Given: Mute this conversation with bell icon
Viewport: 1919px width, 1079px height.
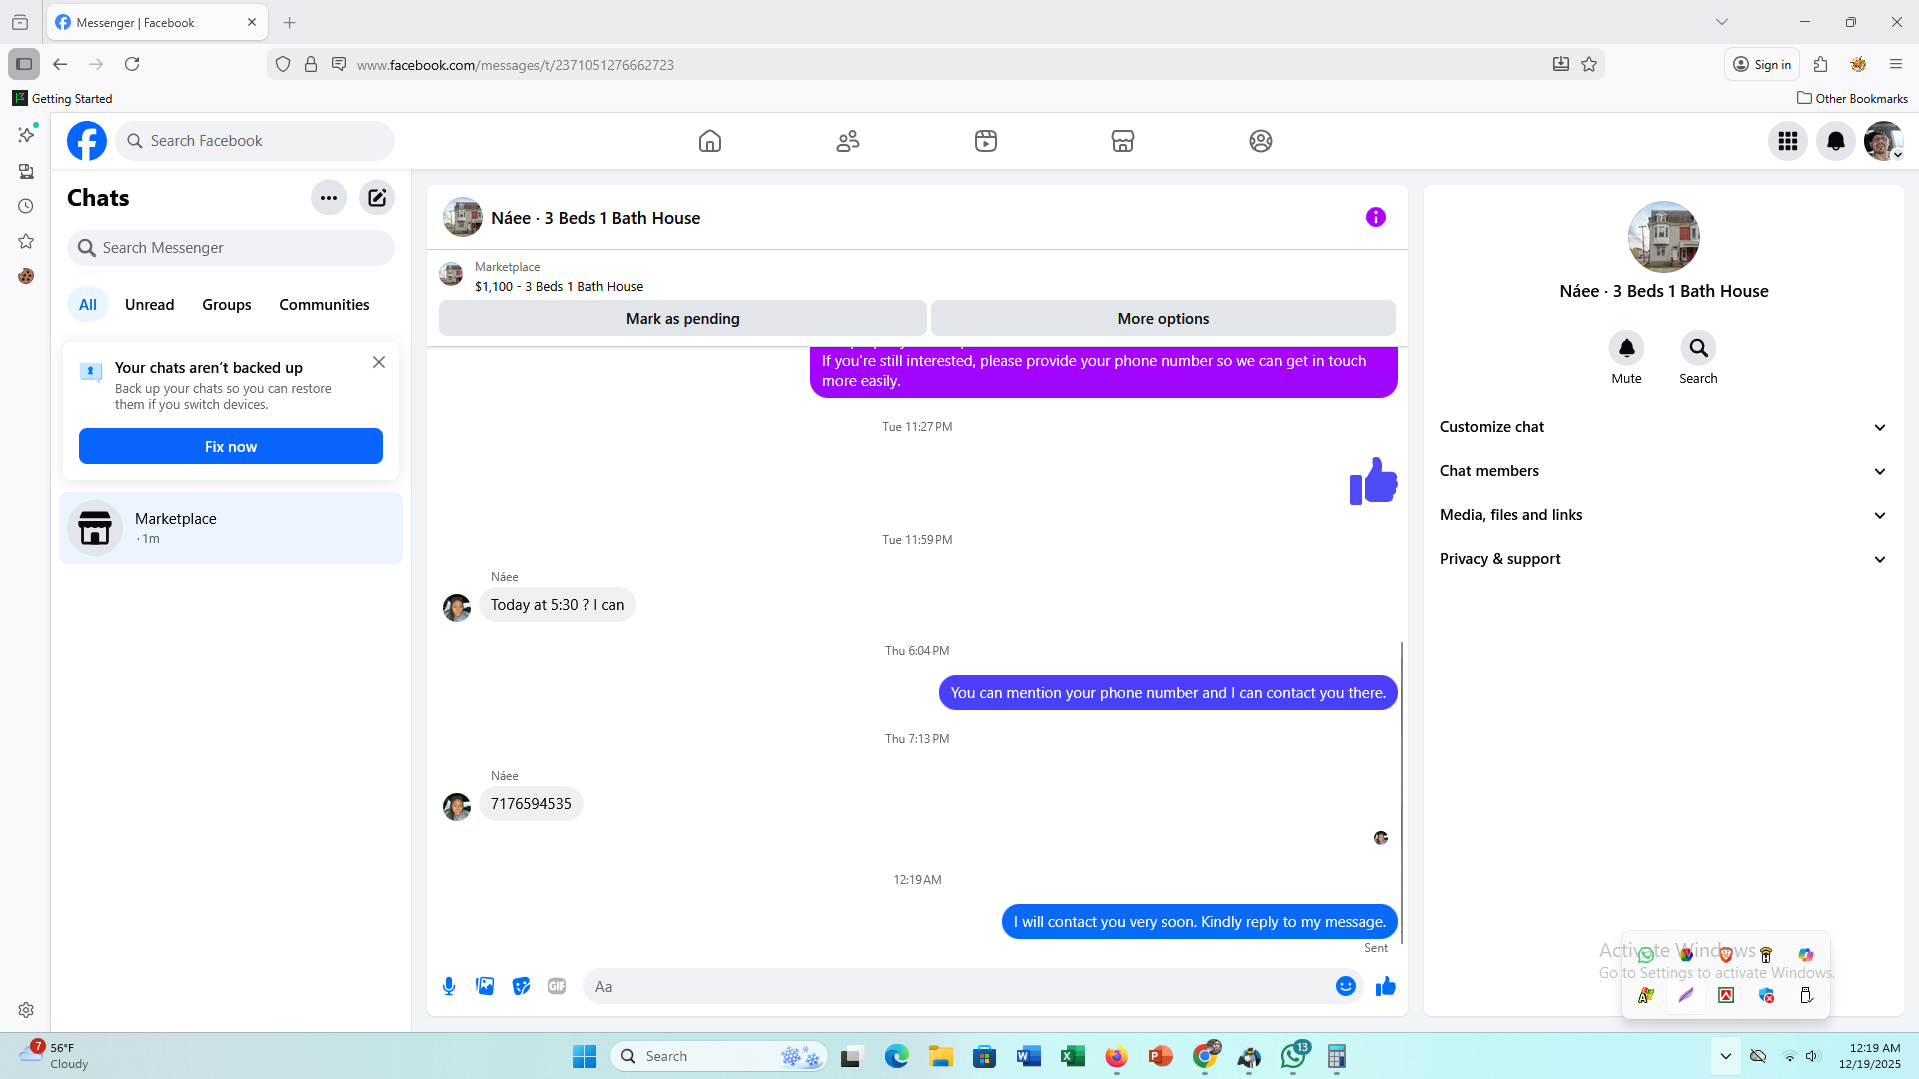Looking at the screenshot, I should (x=1627, y=348).
